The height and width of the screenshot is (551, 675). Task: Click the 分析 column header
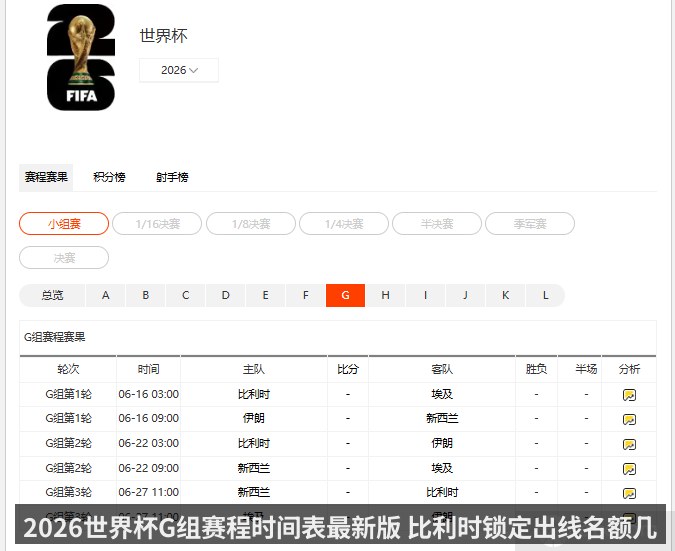click(629, 369)
